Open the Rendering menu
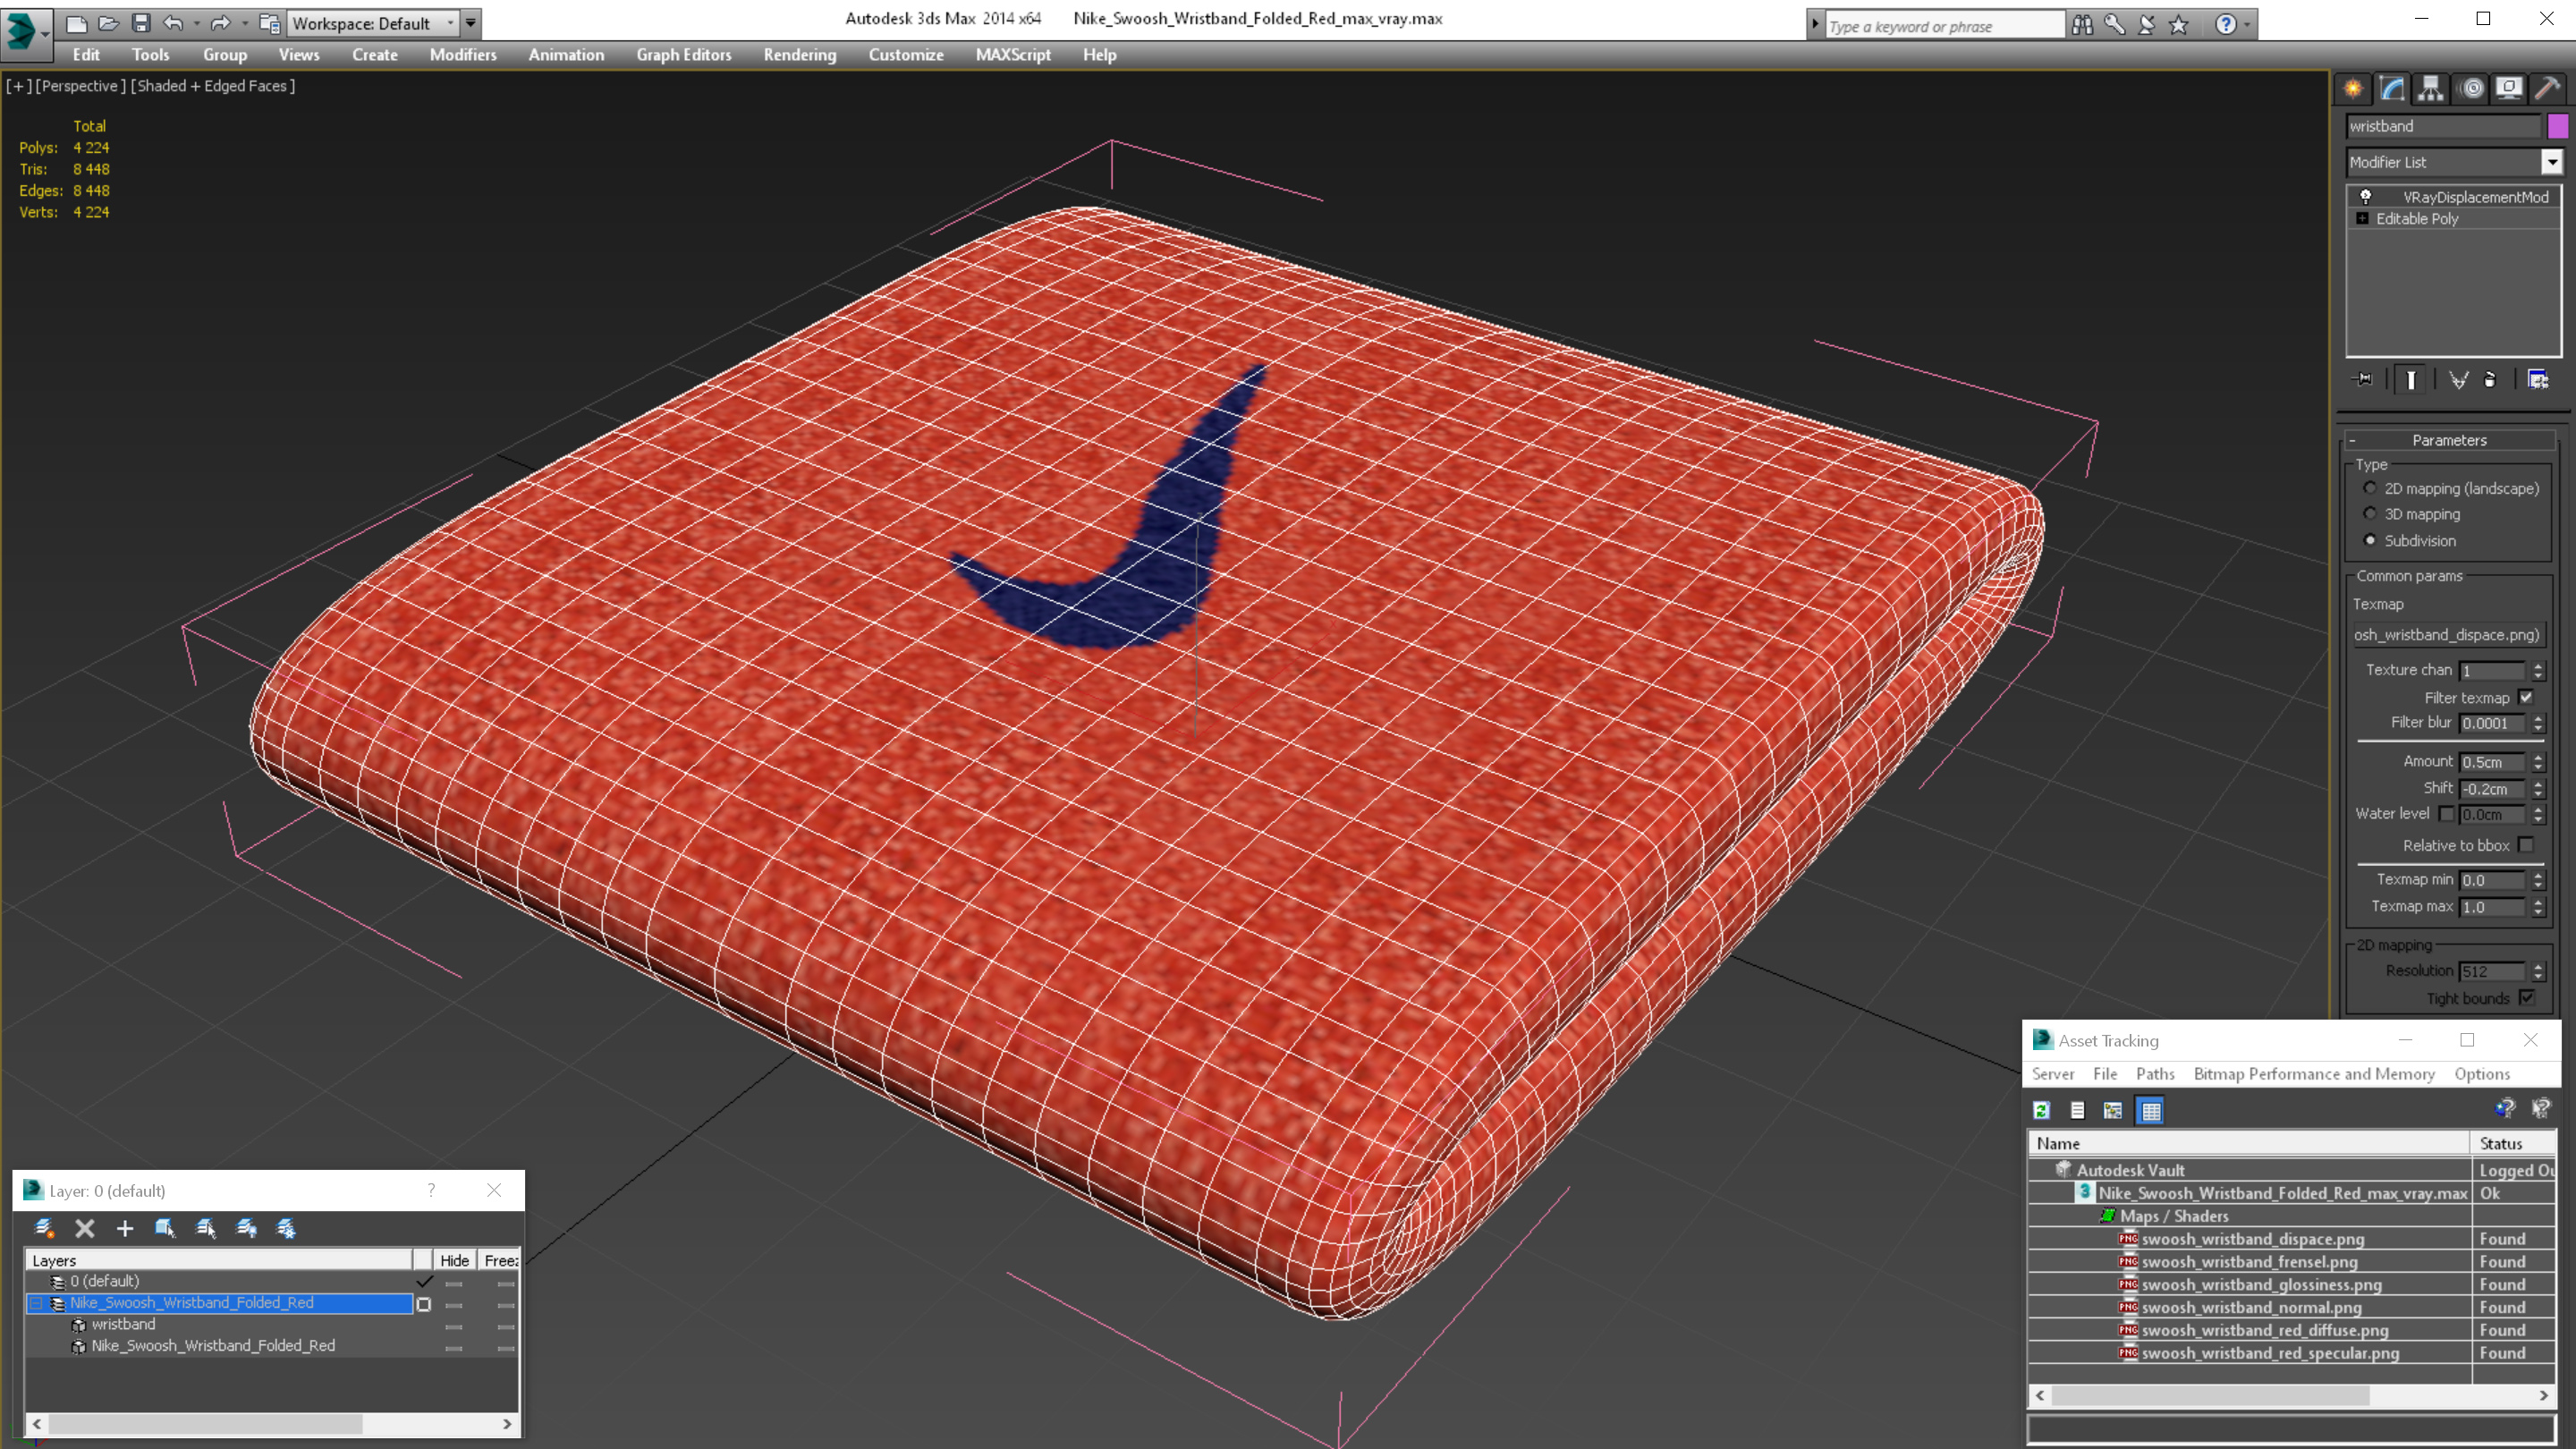The height and width of the screenshot is (1449, 2576). [x=799, y=55]
